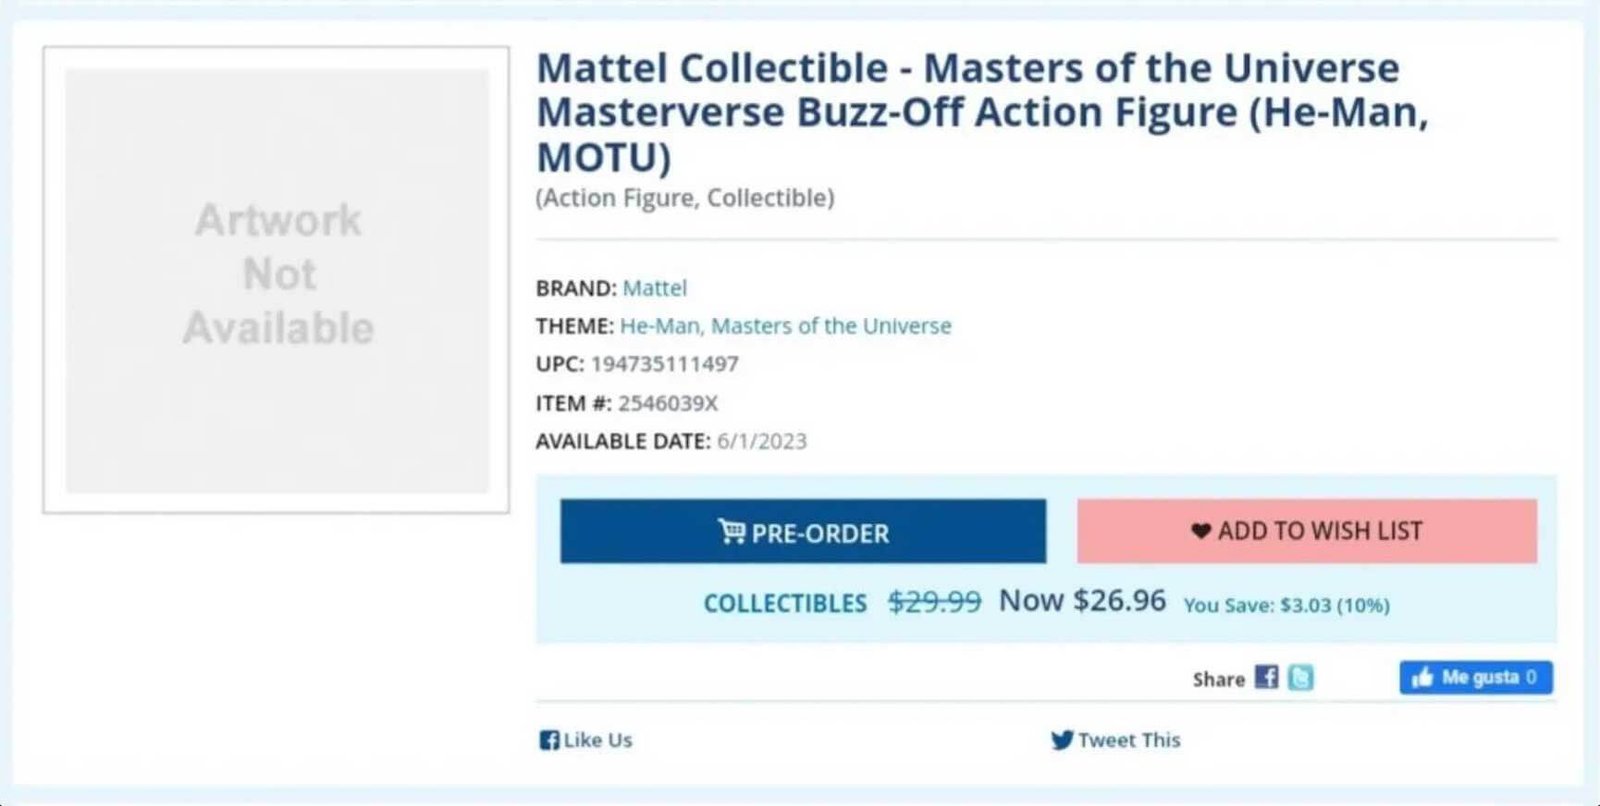
Task: Click the Facebook share icon beside Share
Action: pyautogui.click(x=1266, y=678)
